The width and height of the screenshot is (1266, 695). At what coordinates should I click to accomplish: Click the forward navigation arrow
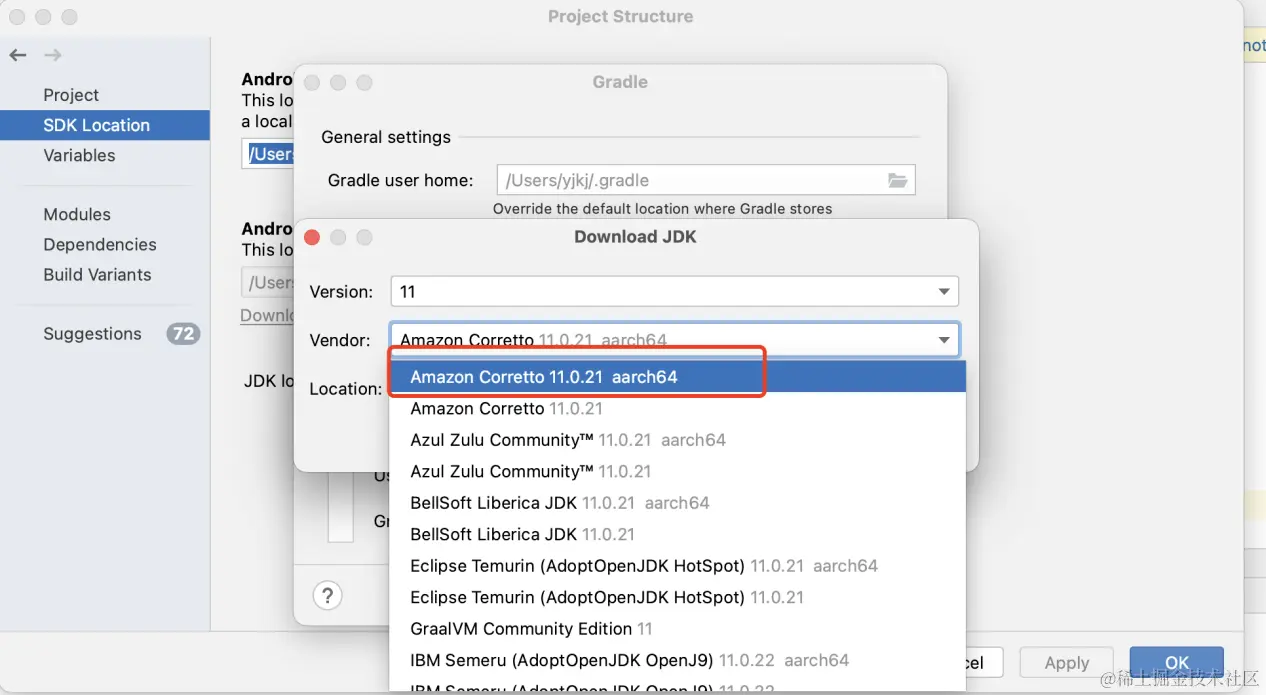(53, 55)
